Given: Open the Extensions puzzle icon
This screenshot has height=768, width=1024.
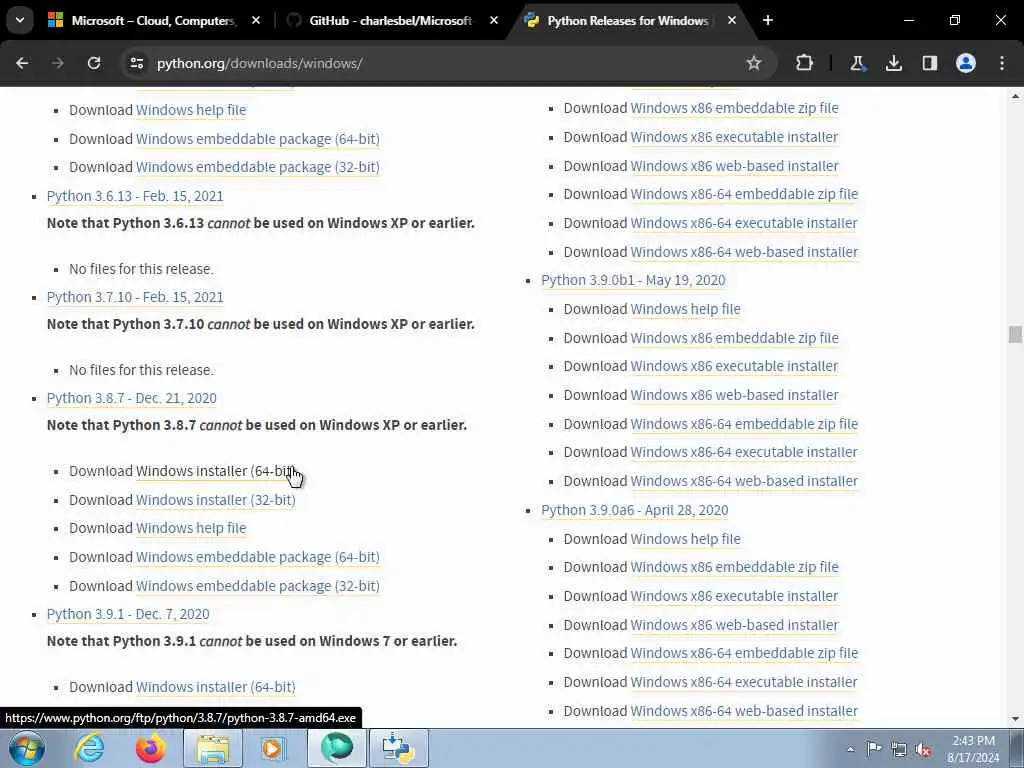Looking at the screenshot, I should coord(805,63).
